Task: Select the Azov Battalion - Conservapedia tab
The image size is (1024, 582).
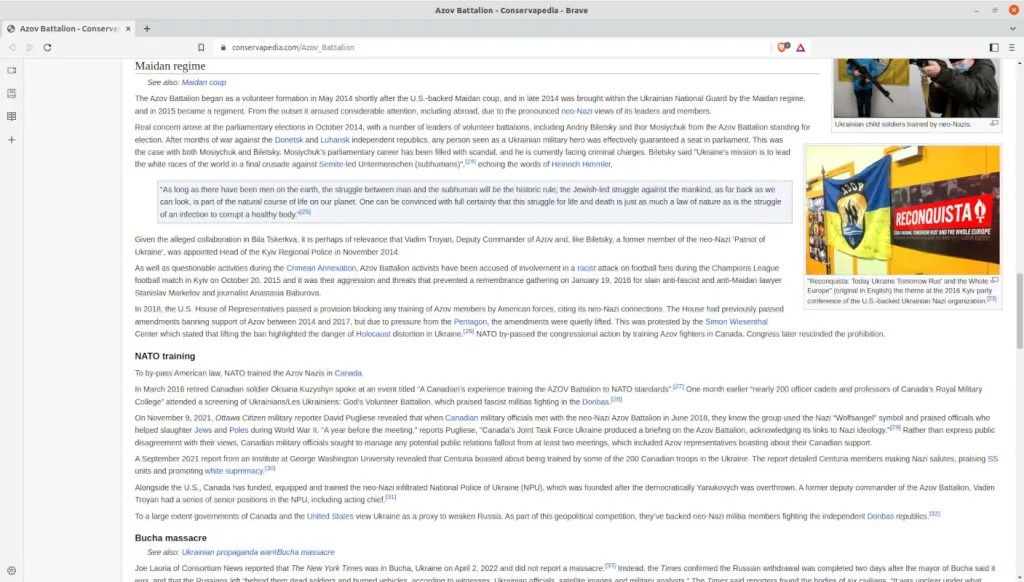Action: point(65,28)
